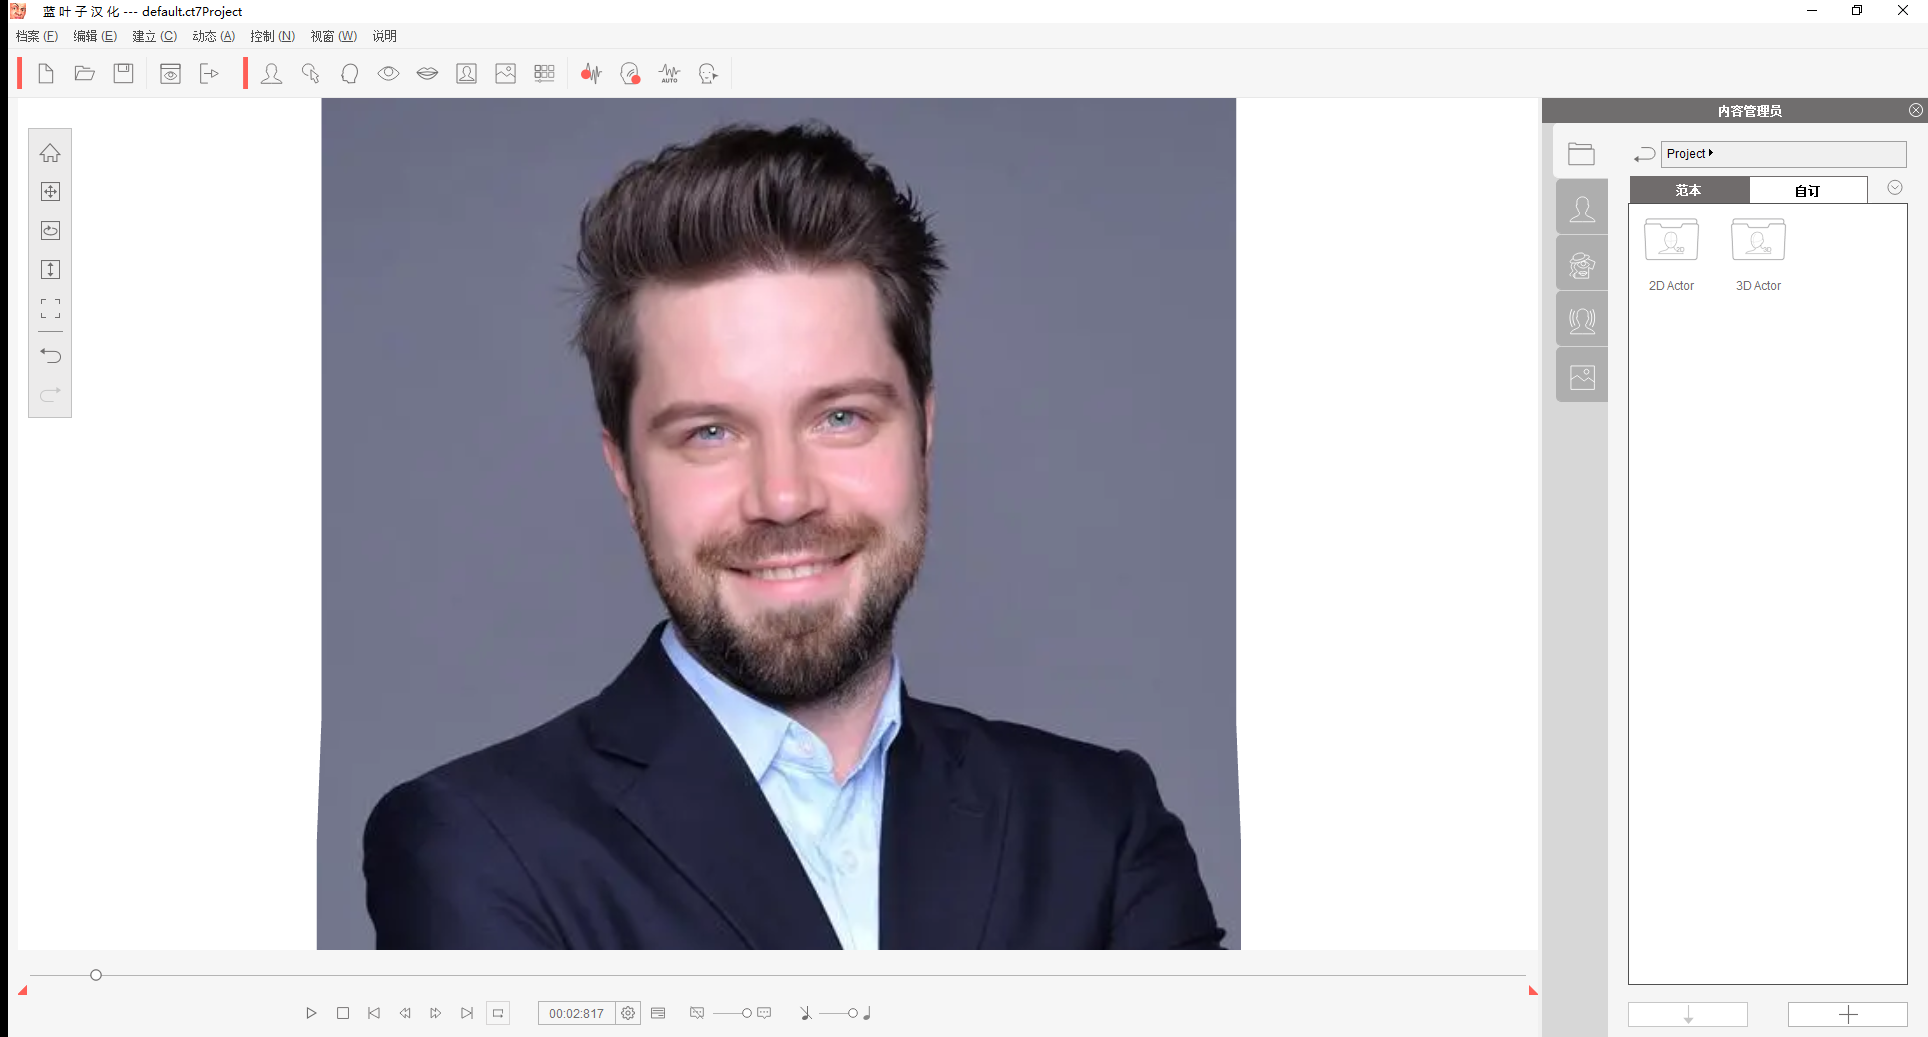This screenshot has width=1928, height=1037.
Task: Click the save project floppy disk icon
Action: 123,73
